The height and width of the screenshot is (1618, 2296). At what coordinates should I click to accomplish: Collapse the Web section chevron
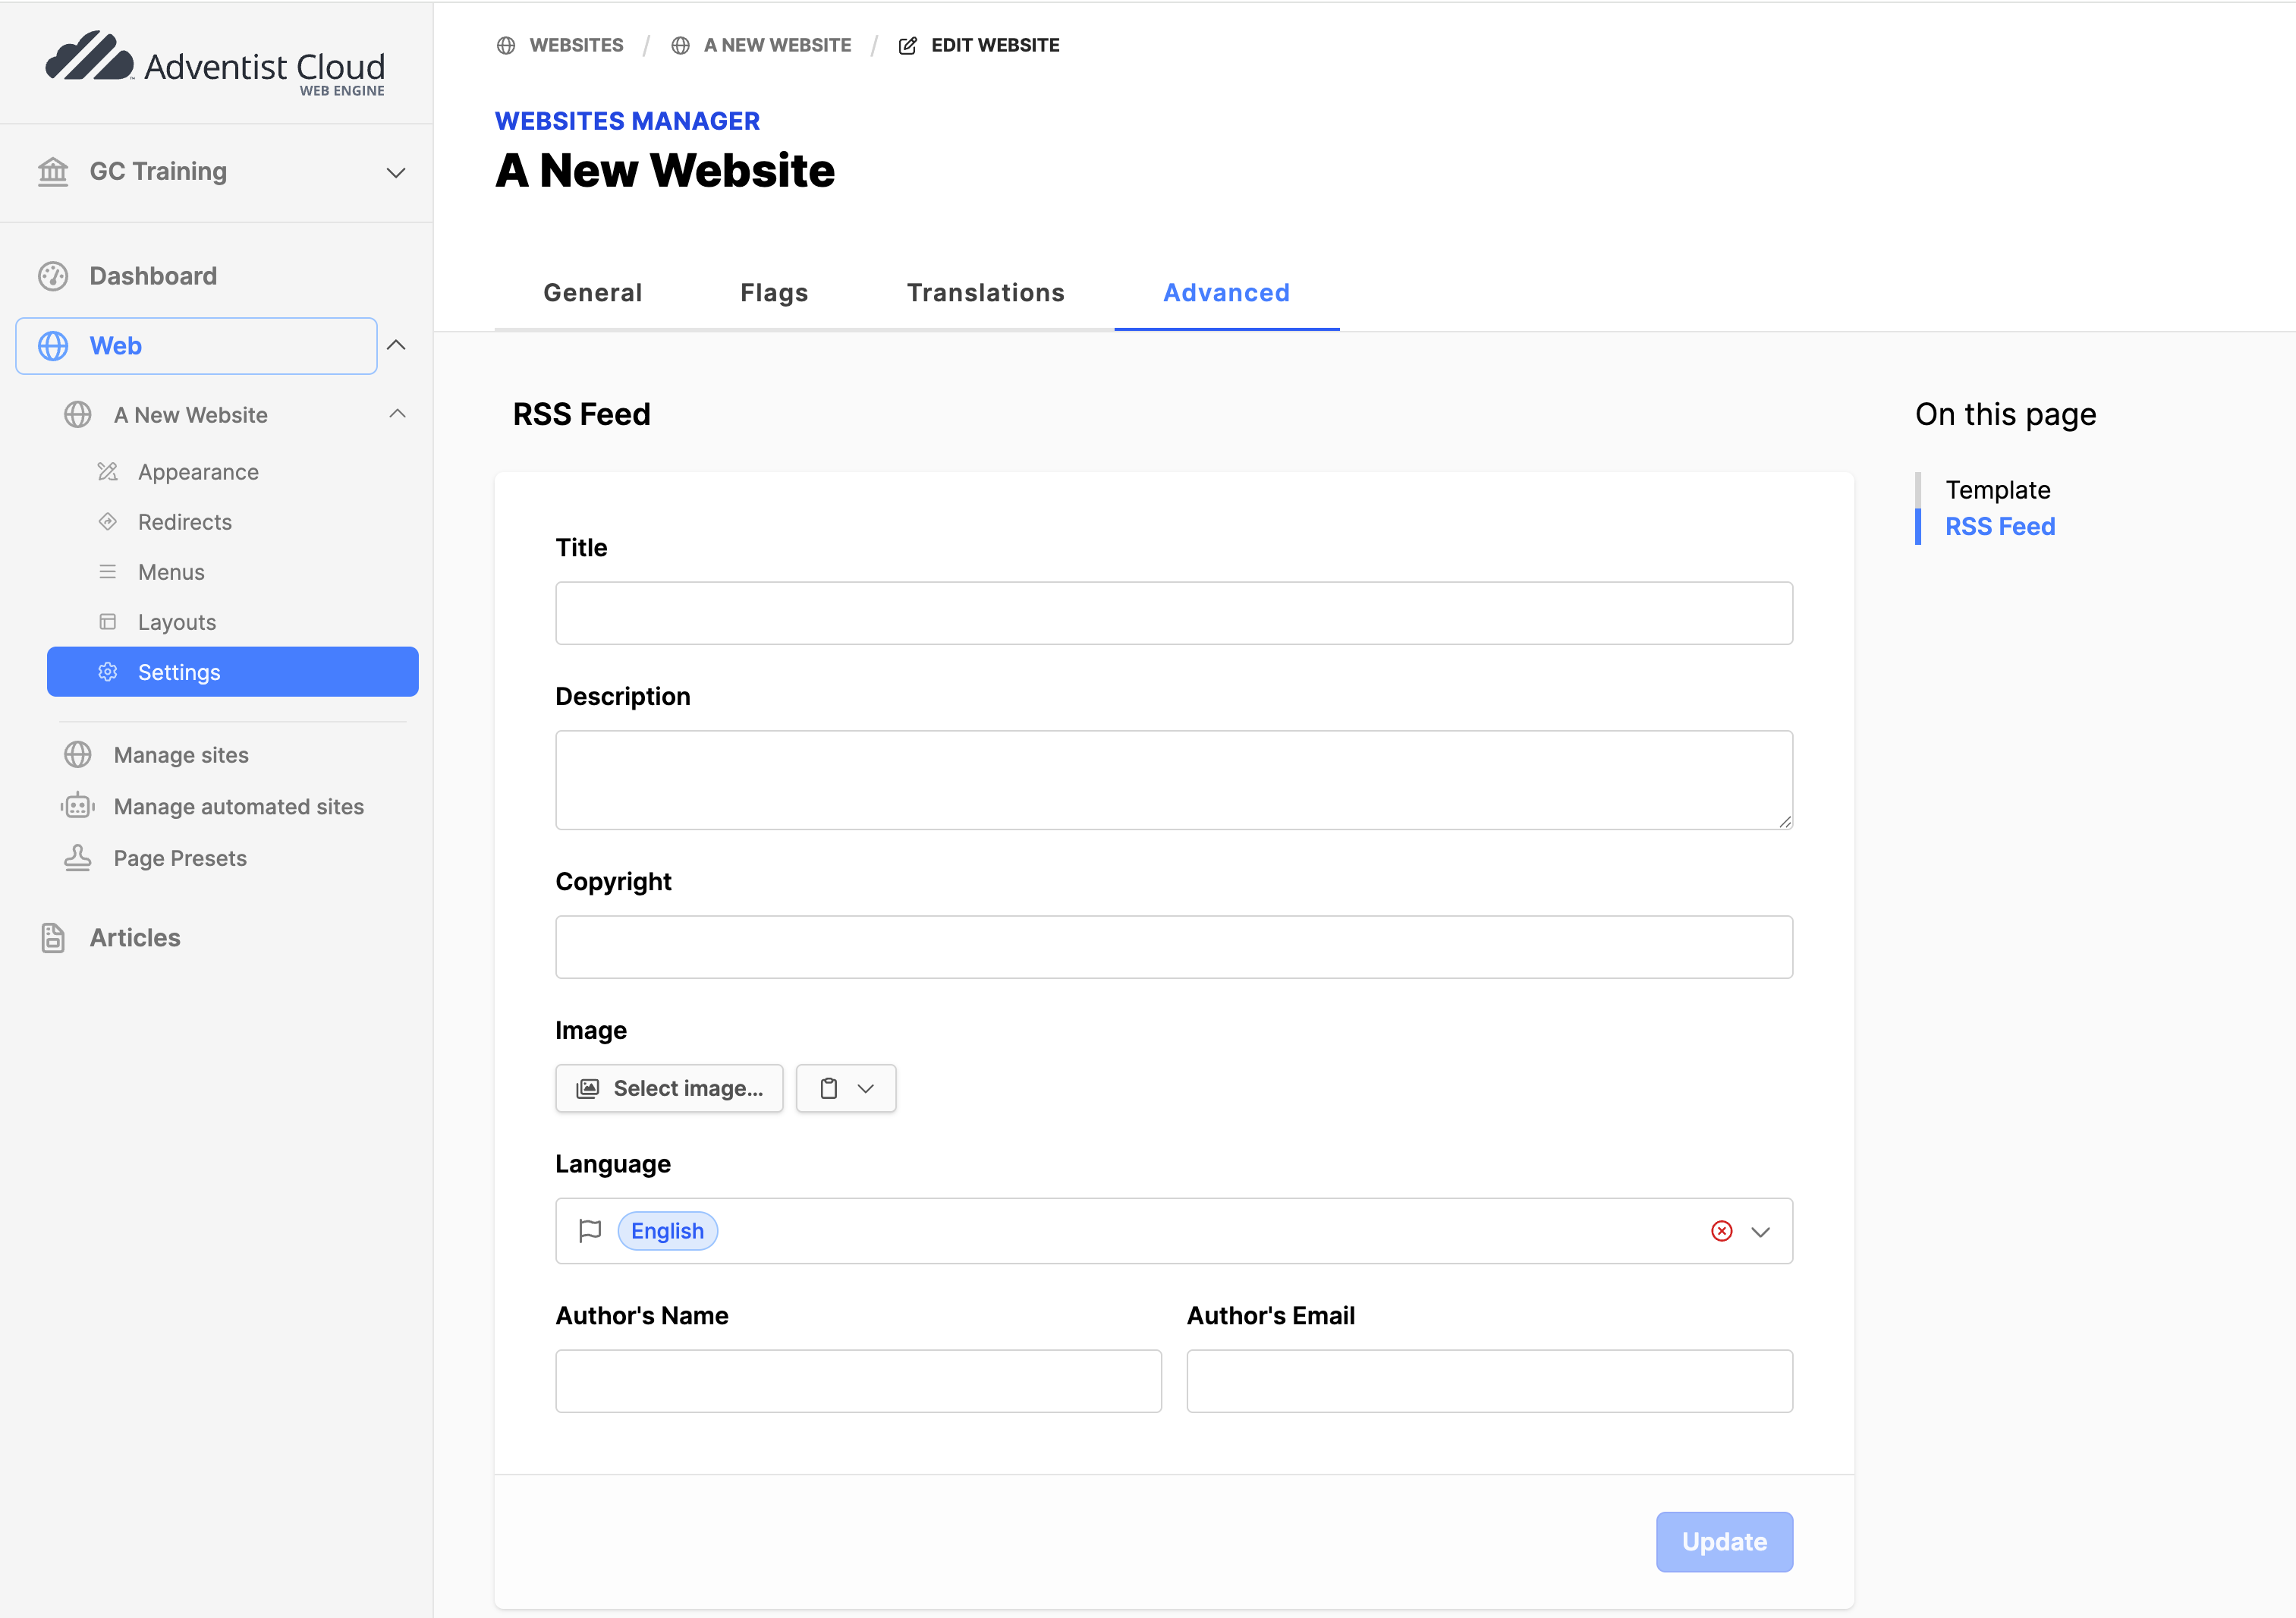point(396,345)
